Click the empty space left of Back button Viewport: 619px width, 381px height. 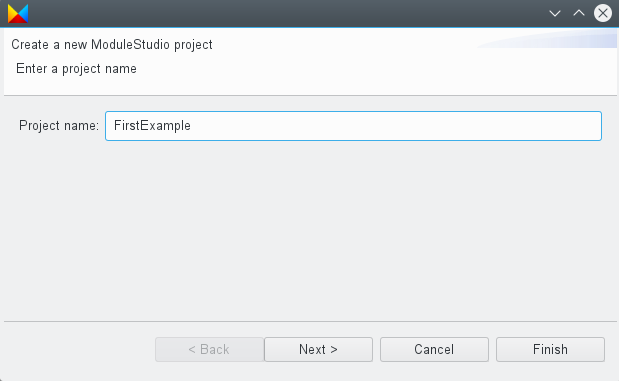[79, 349]
